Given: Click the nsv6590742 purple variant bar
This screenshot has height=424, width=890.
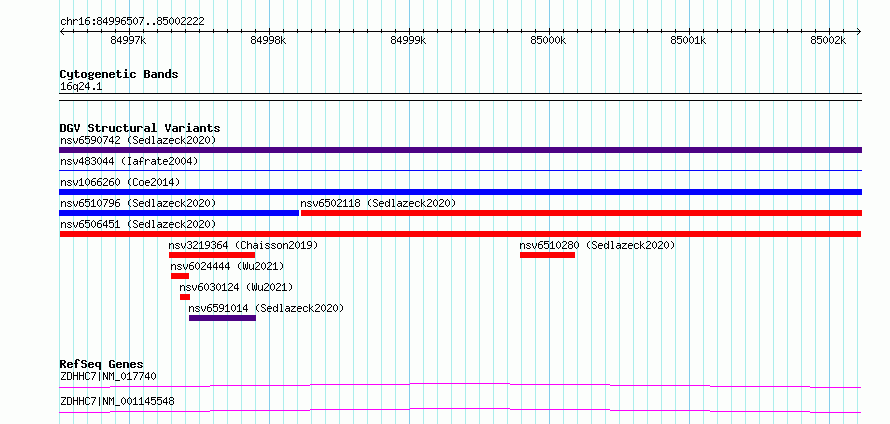Looking at the screenshot, I should [x=460, y=150].
